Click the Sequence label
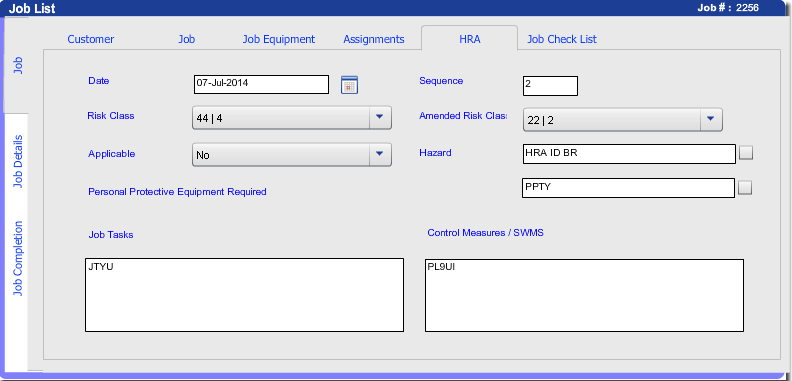 coord(441,81)
